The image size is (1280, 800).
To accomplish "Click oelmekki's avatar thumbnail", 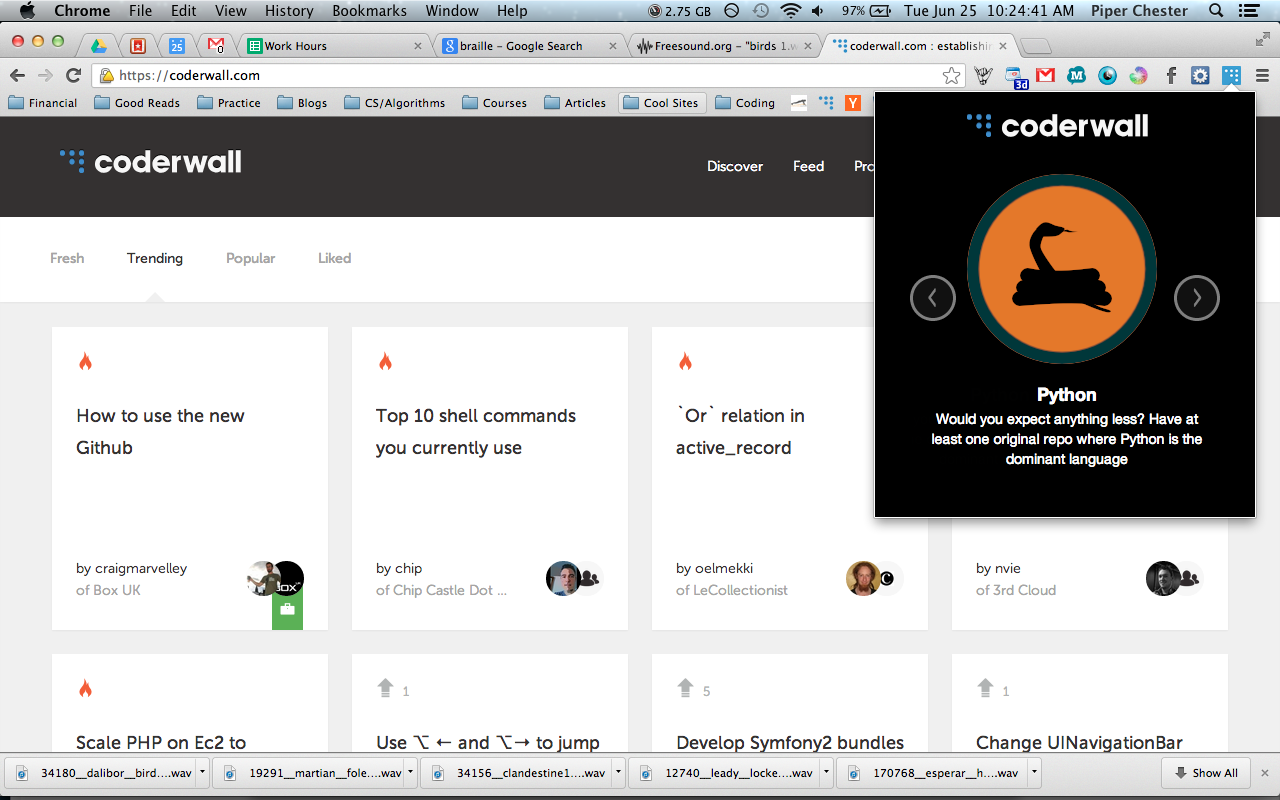I will (863, 578).
